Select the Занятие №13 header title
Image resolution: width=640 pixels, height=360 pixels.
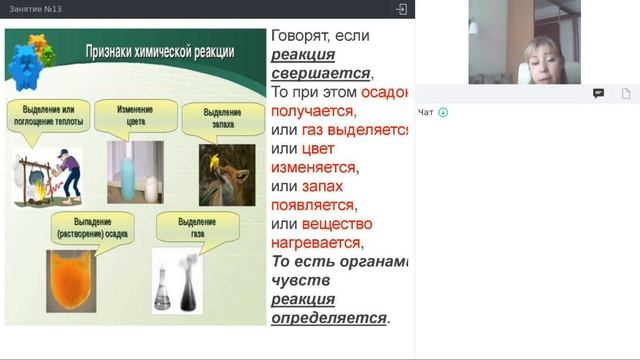(x=35, y=9)
